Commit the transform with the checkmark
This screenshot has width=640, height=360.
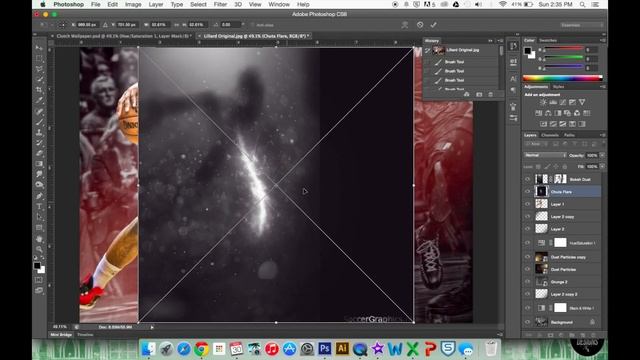[x=433, y=25]
